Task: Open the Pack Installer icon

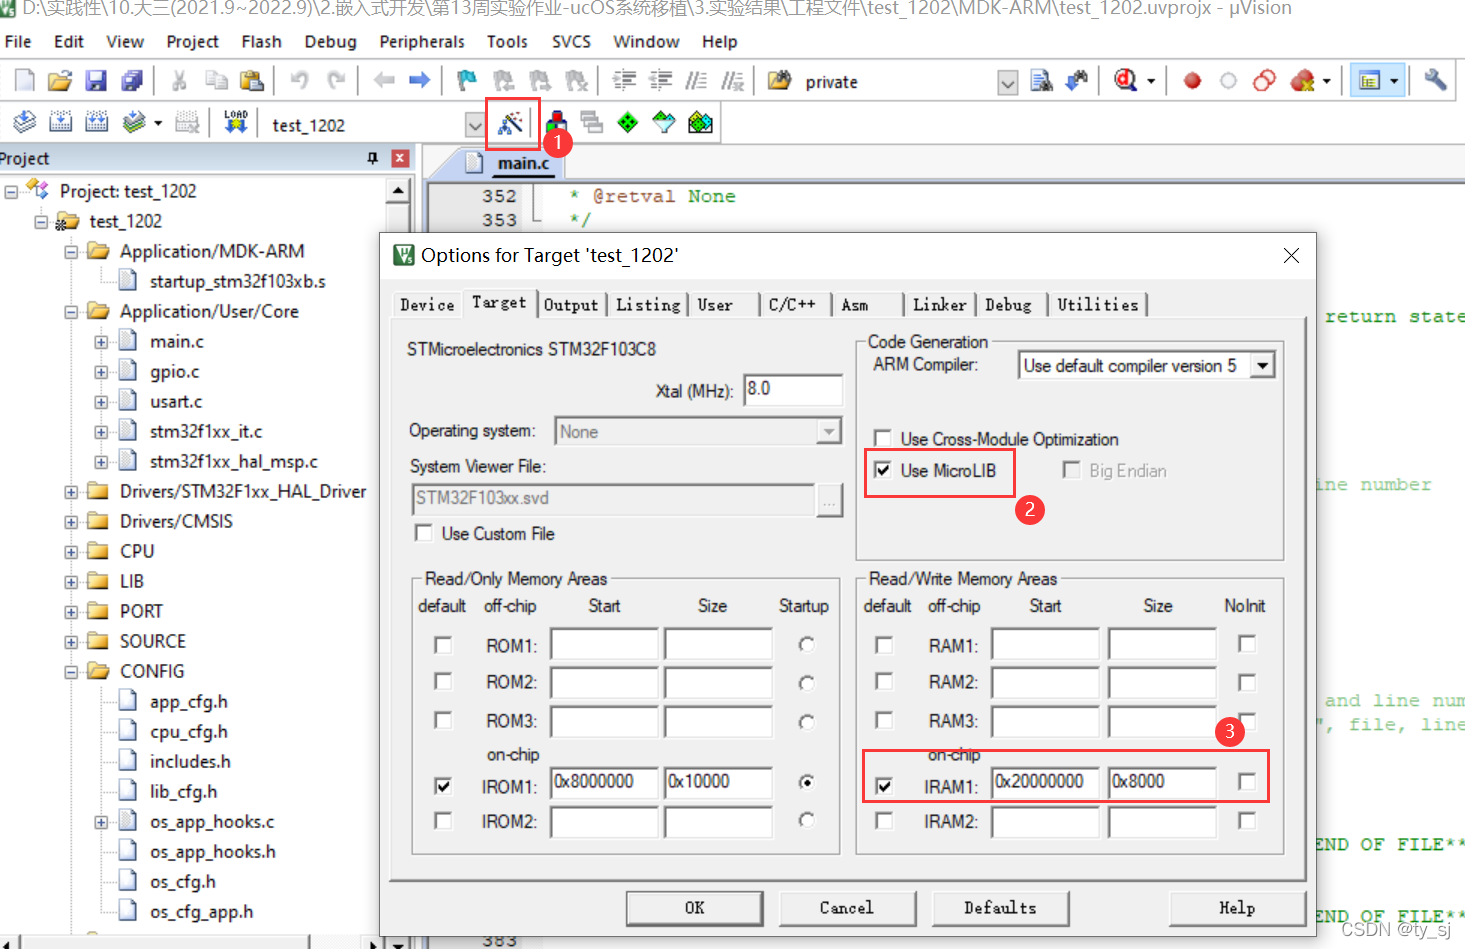Action: 700,123
